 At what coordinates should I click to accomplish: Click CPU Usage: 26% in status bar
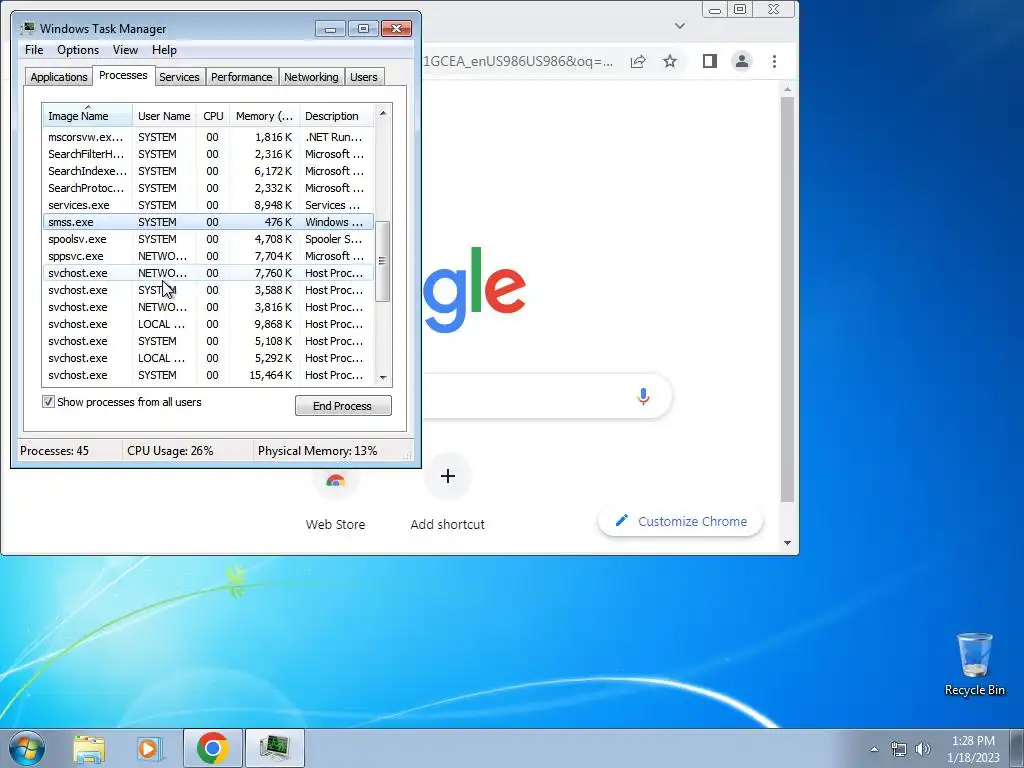pyautogui.click(x=170, y=451)
